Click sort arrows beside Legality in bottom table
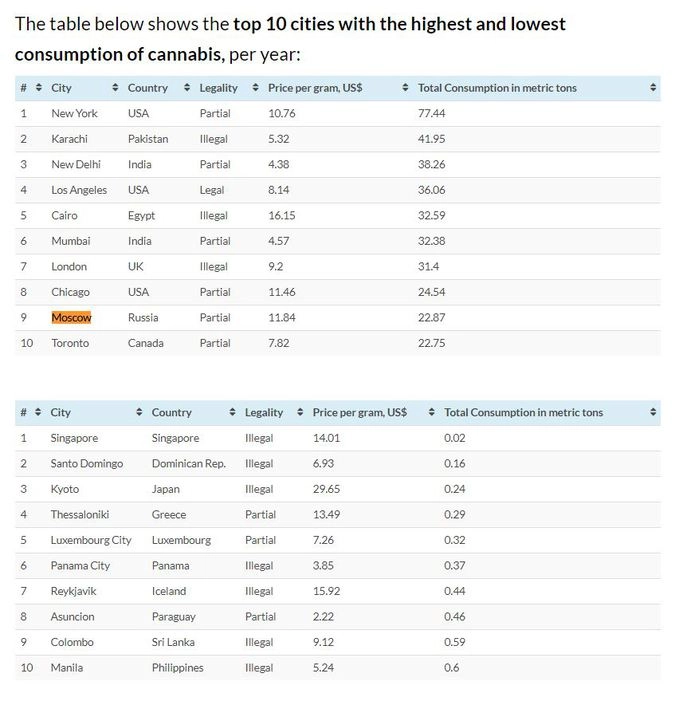 coord(301,412)
